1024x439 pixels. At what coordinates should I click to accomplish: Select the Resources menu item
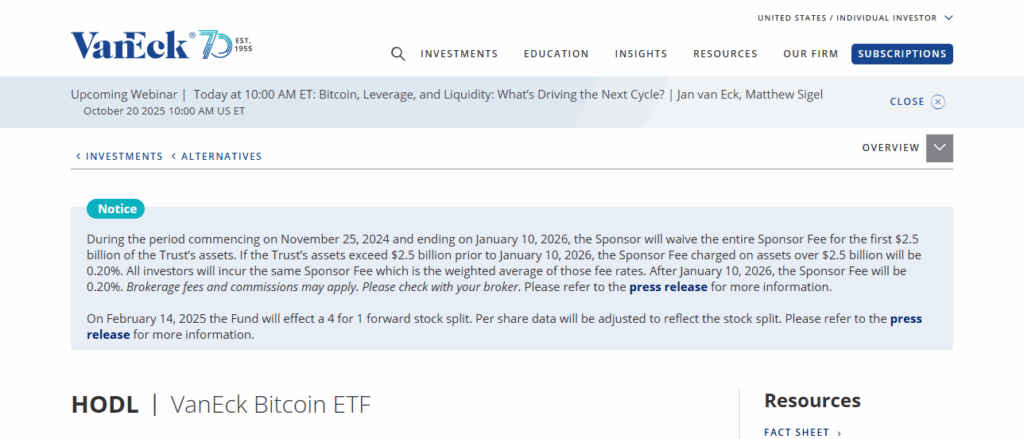(x=725, y=54)
